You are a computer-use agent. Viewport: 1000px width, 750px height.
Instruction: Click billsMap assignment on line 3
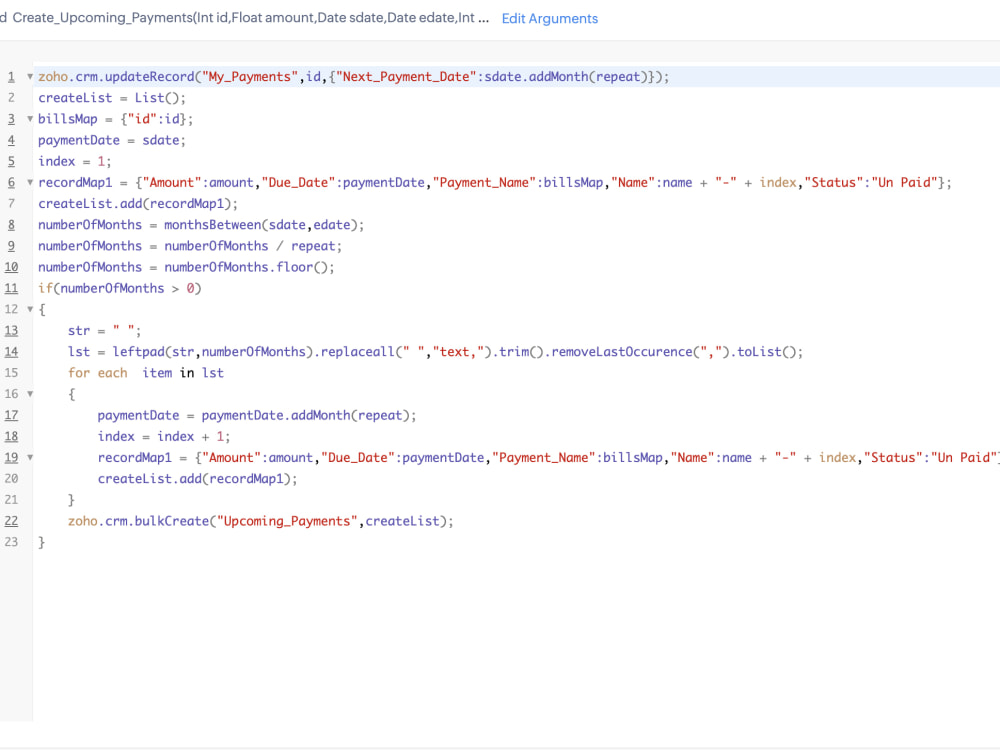(115, 119)
